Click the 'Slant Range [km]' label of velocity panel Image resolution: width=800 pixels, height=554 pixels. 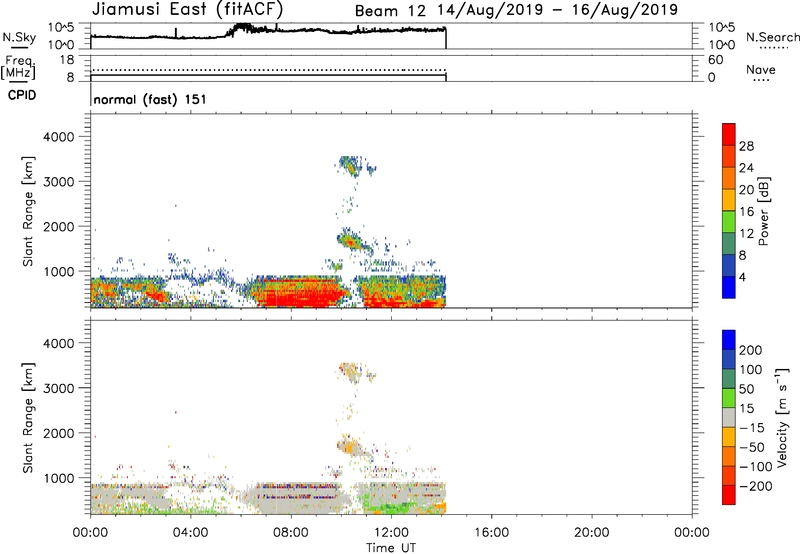point(28,417)
